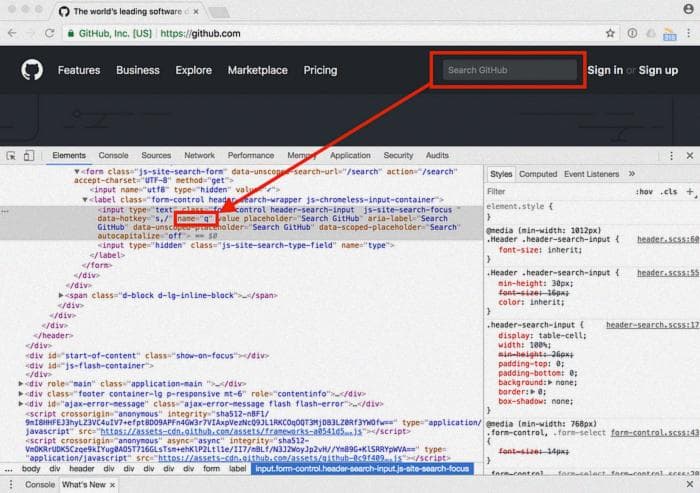Expand the border property triangle
700x493 pixels.
(533, 392)
